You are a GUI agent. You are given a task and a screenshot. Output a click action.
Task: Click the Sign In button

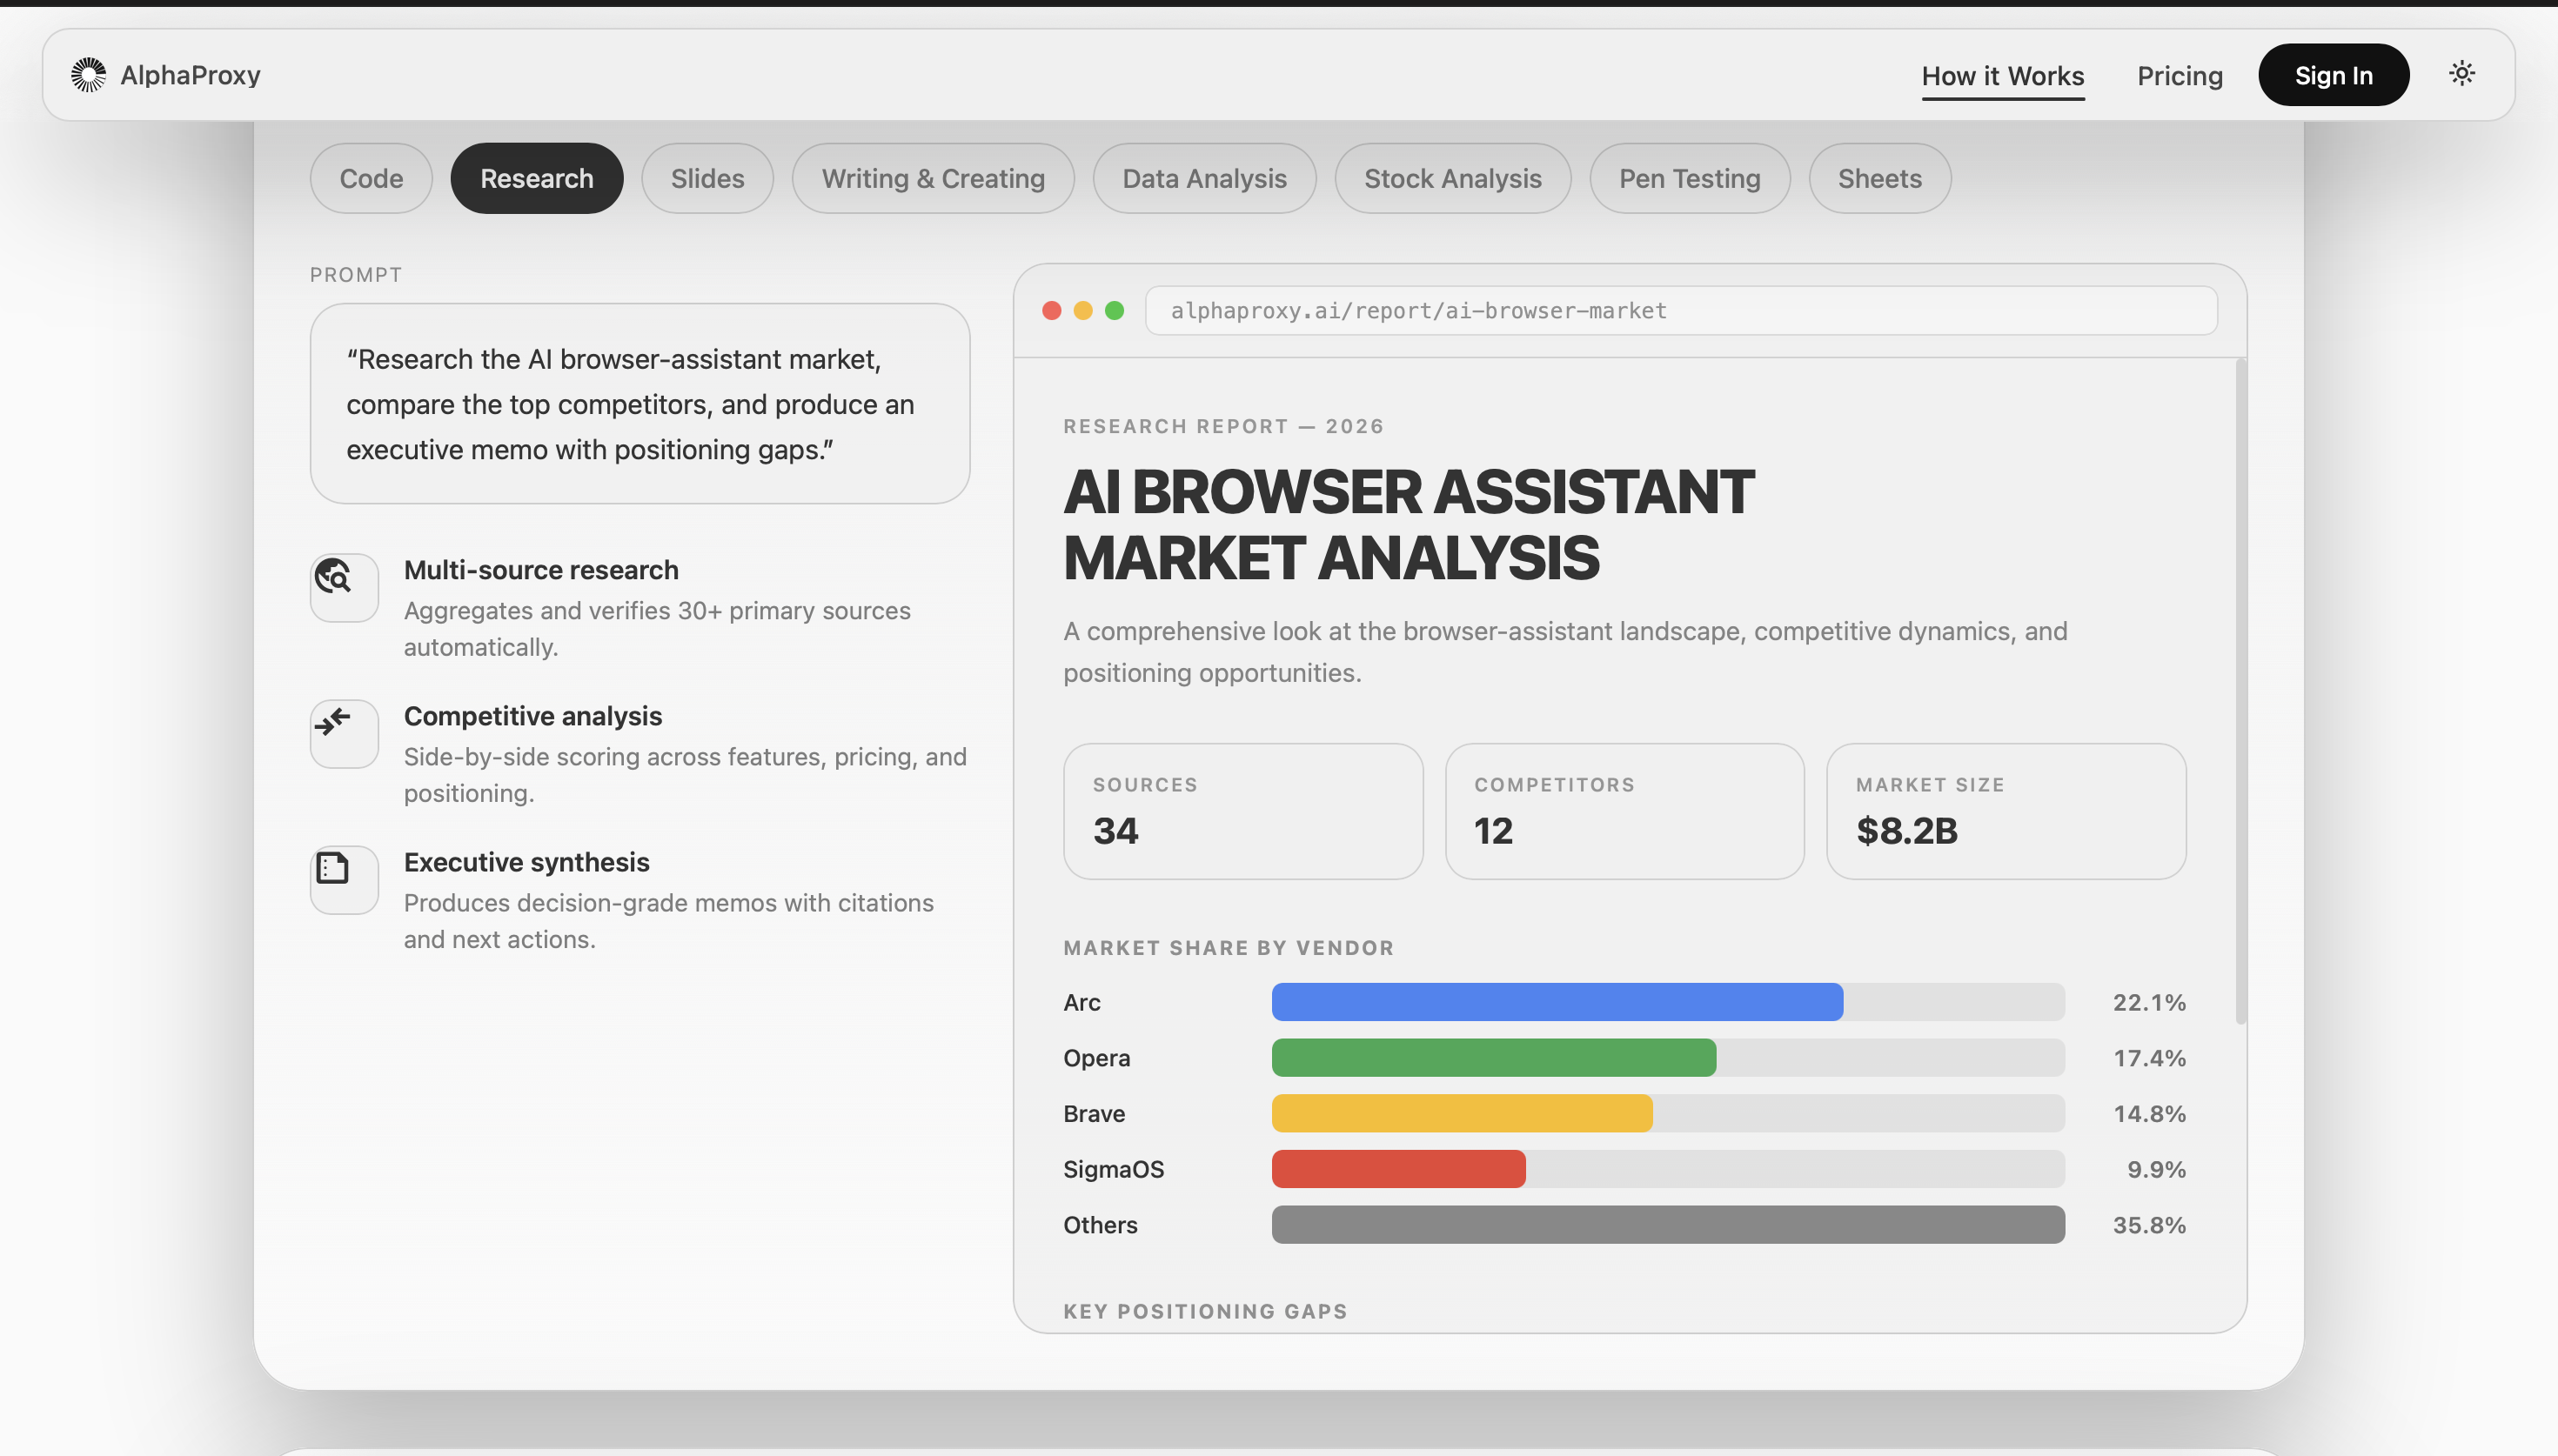2333,75
